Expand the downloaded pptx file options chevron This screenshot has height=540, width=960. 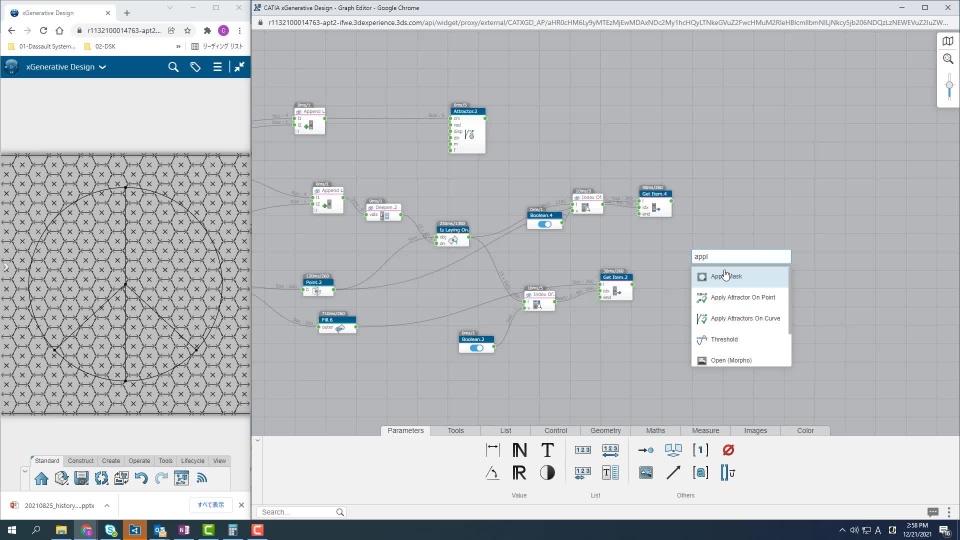coord(107,505)
